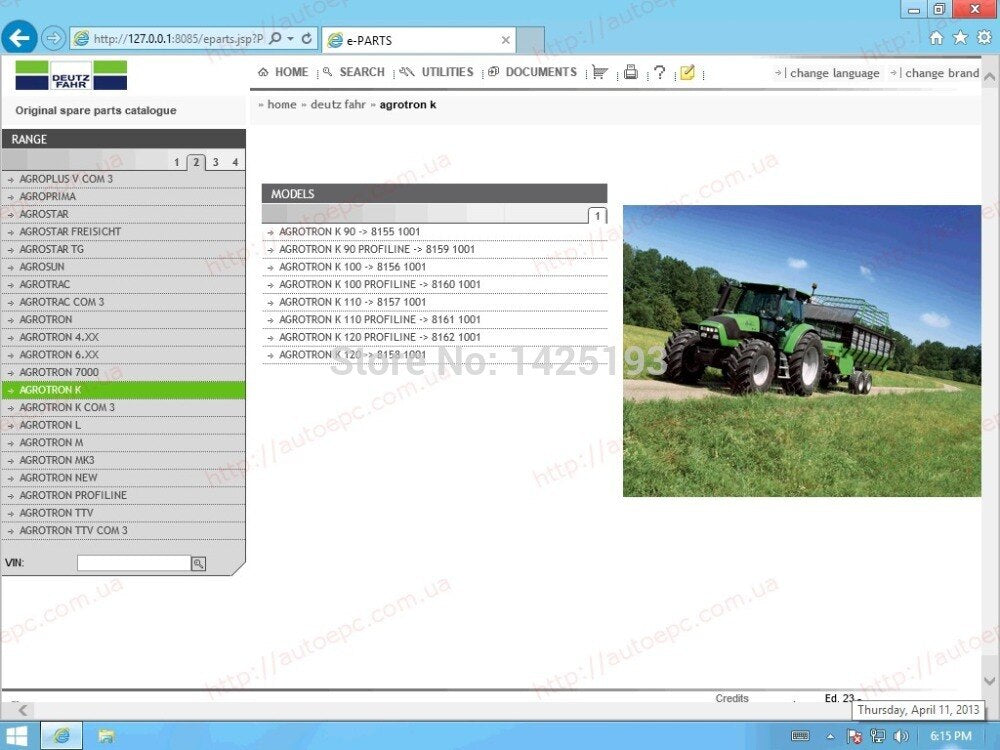Viewport: 1000px width, 750px height.
Task: Click the tractor photo thumbnail
Action: click(x=802, y=351)
